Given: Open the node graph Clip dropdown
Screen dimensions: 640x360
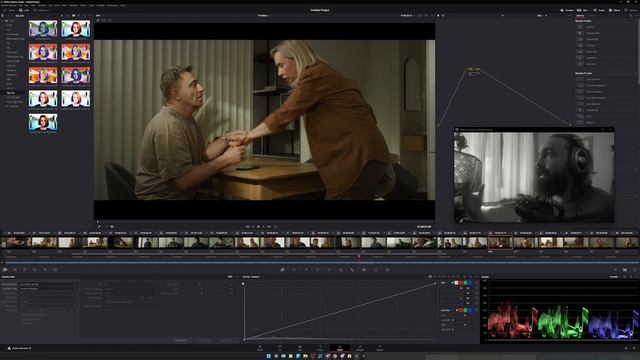Looking at the screenshot, I should 541,16.
